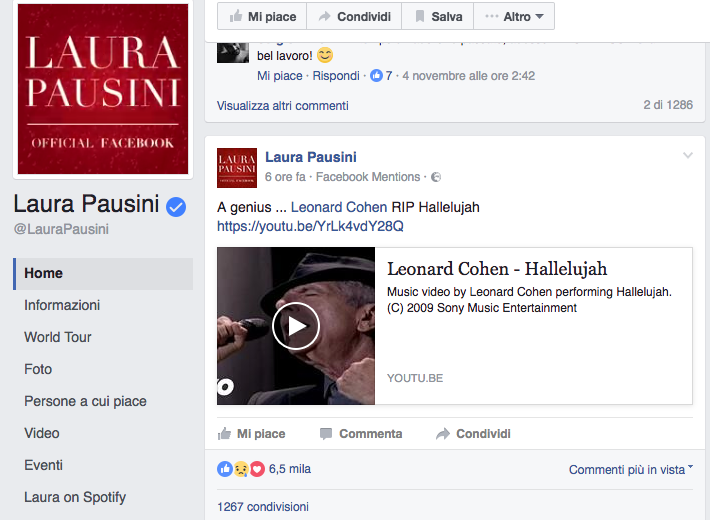
Task: Open Laura Pausini post author link
Action: 311,157
